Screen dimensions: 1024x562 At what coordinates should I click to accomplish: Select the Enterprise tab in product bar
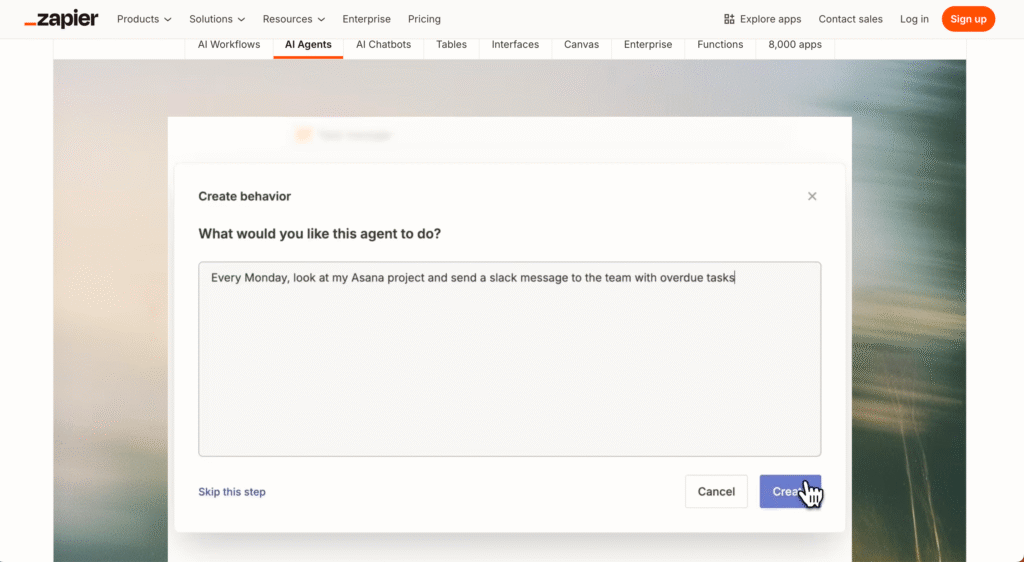(x=648, y=44)
